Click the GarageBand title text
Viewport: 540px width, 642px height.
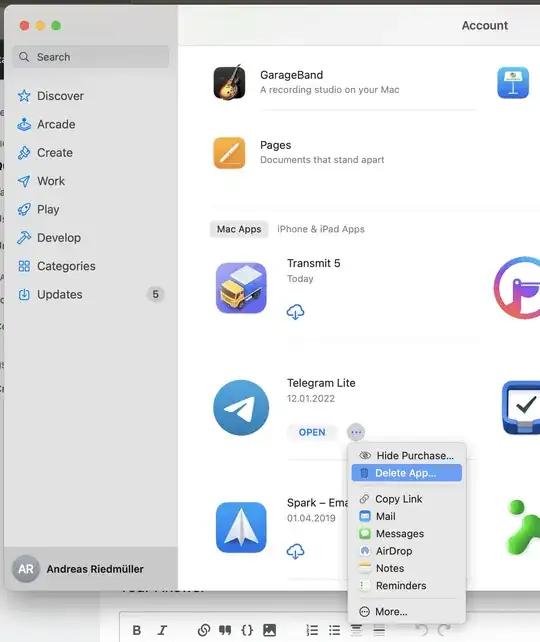pos(291,75)
